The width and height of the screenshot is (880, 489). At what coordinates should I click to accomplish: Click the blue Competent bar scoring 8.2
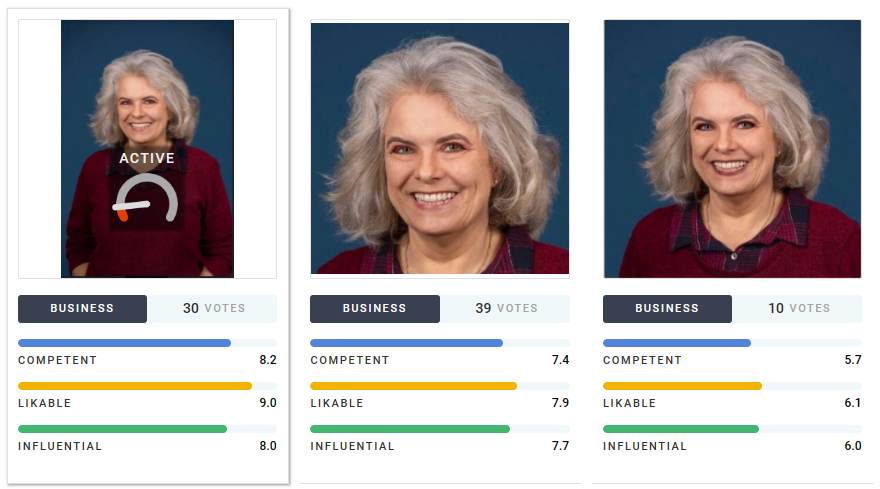click(125, 343)
